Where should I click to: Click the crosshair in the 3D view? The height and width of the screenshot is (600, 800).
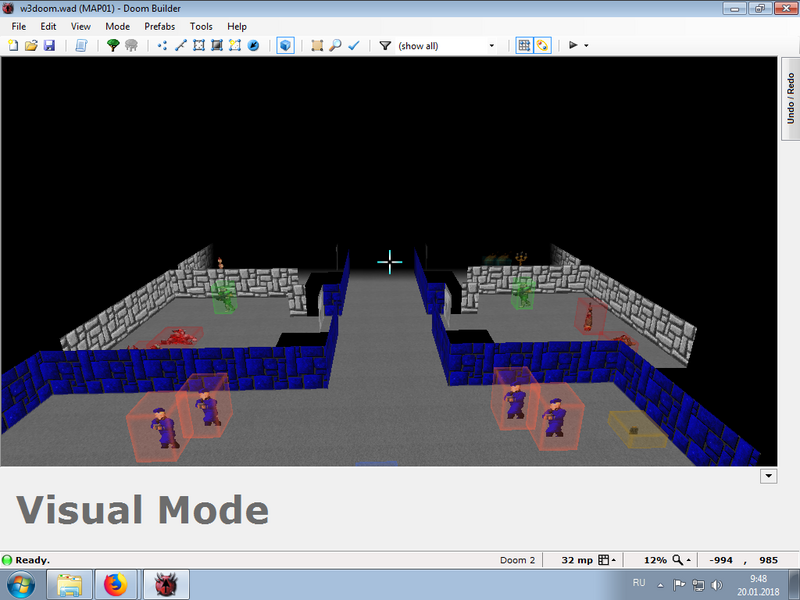[390, 262]
